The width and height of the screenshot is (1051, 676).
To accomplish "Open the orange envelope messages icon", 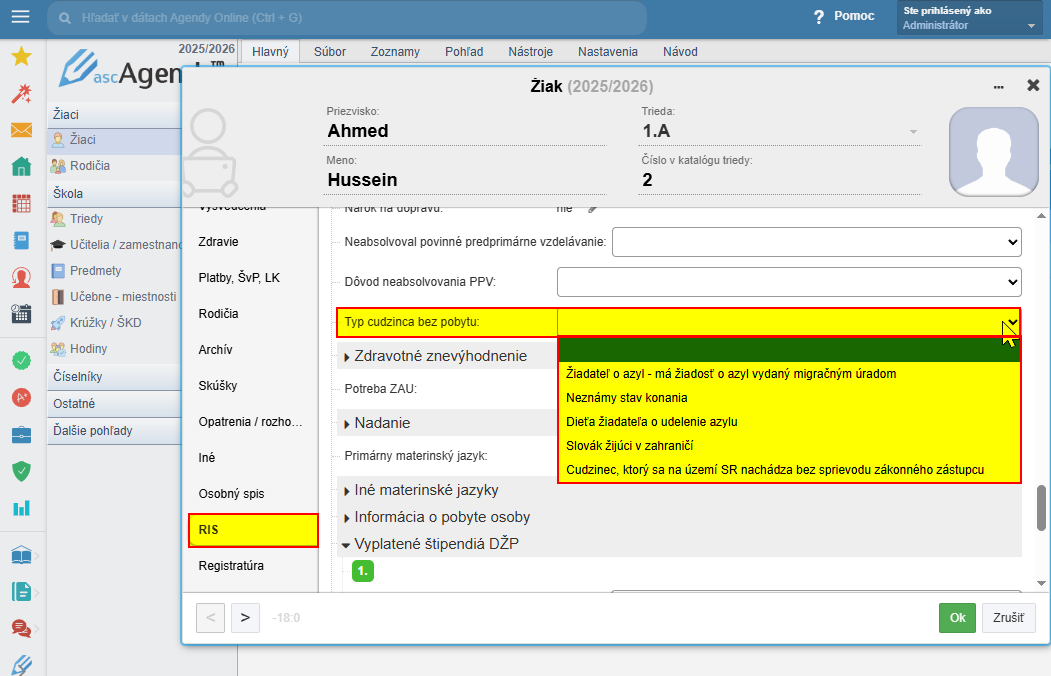I will tap(21, 130).
